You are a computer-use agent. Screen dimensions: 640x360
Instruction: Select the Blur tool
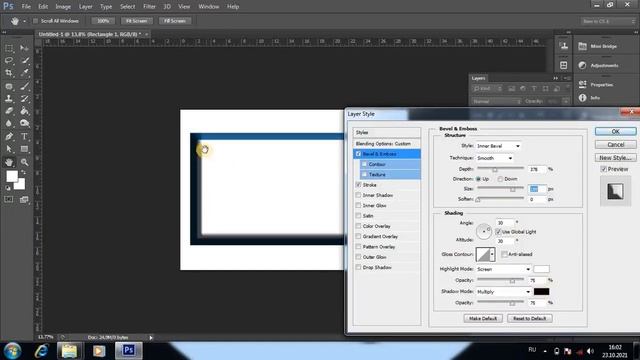pos(9,123)
